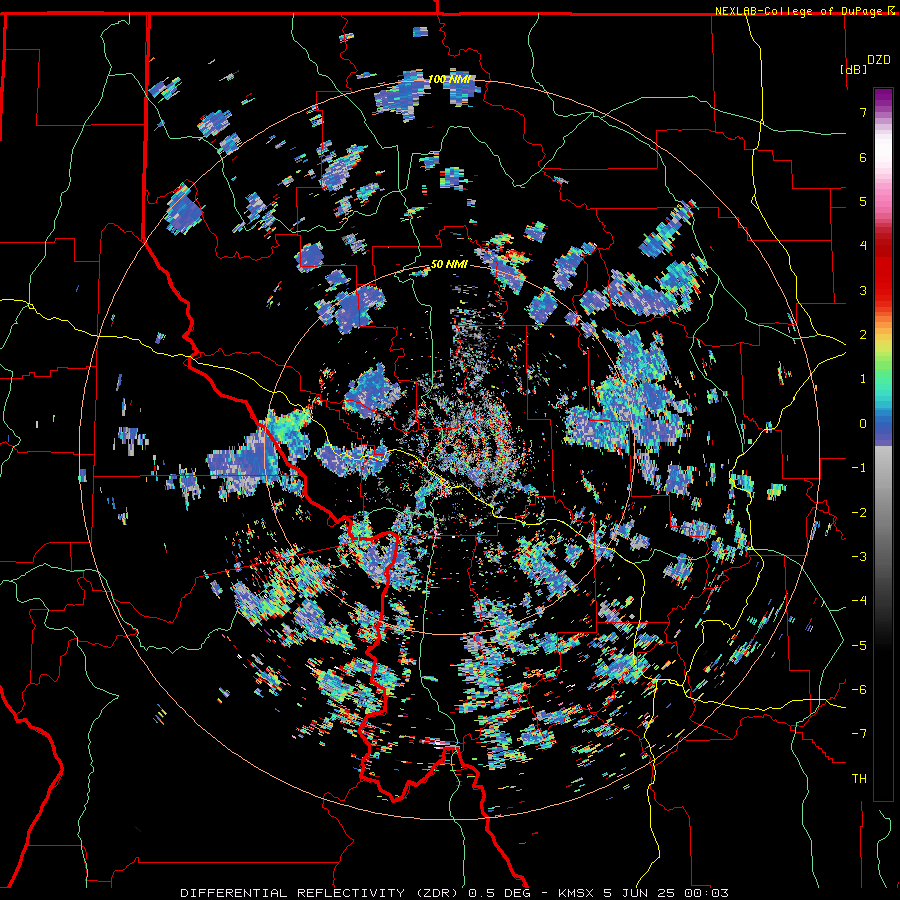This screenshot has width=900, height=900.
Task: Click the 3 value on the color scale
Action: (863, 290)
